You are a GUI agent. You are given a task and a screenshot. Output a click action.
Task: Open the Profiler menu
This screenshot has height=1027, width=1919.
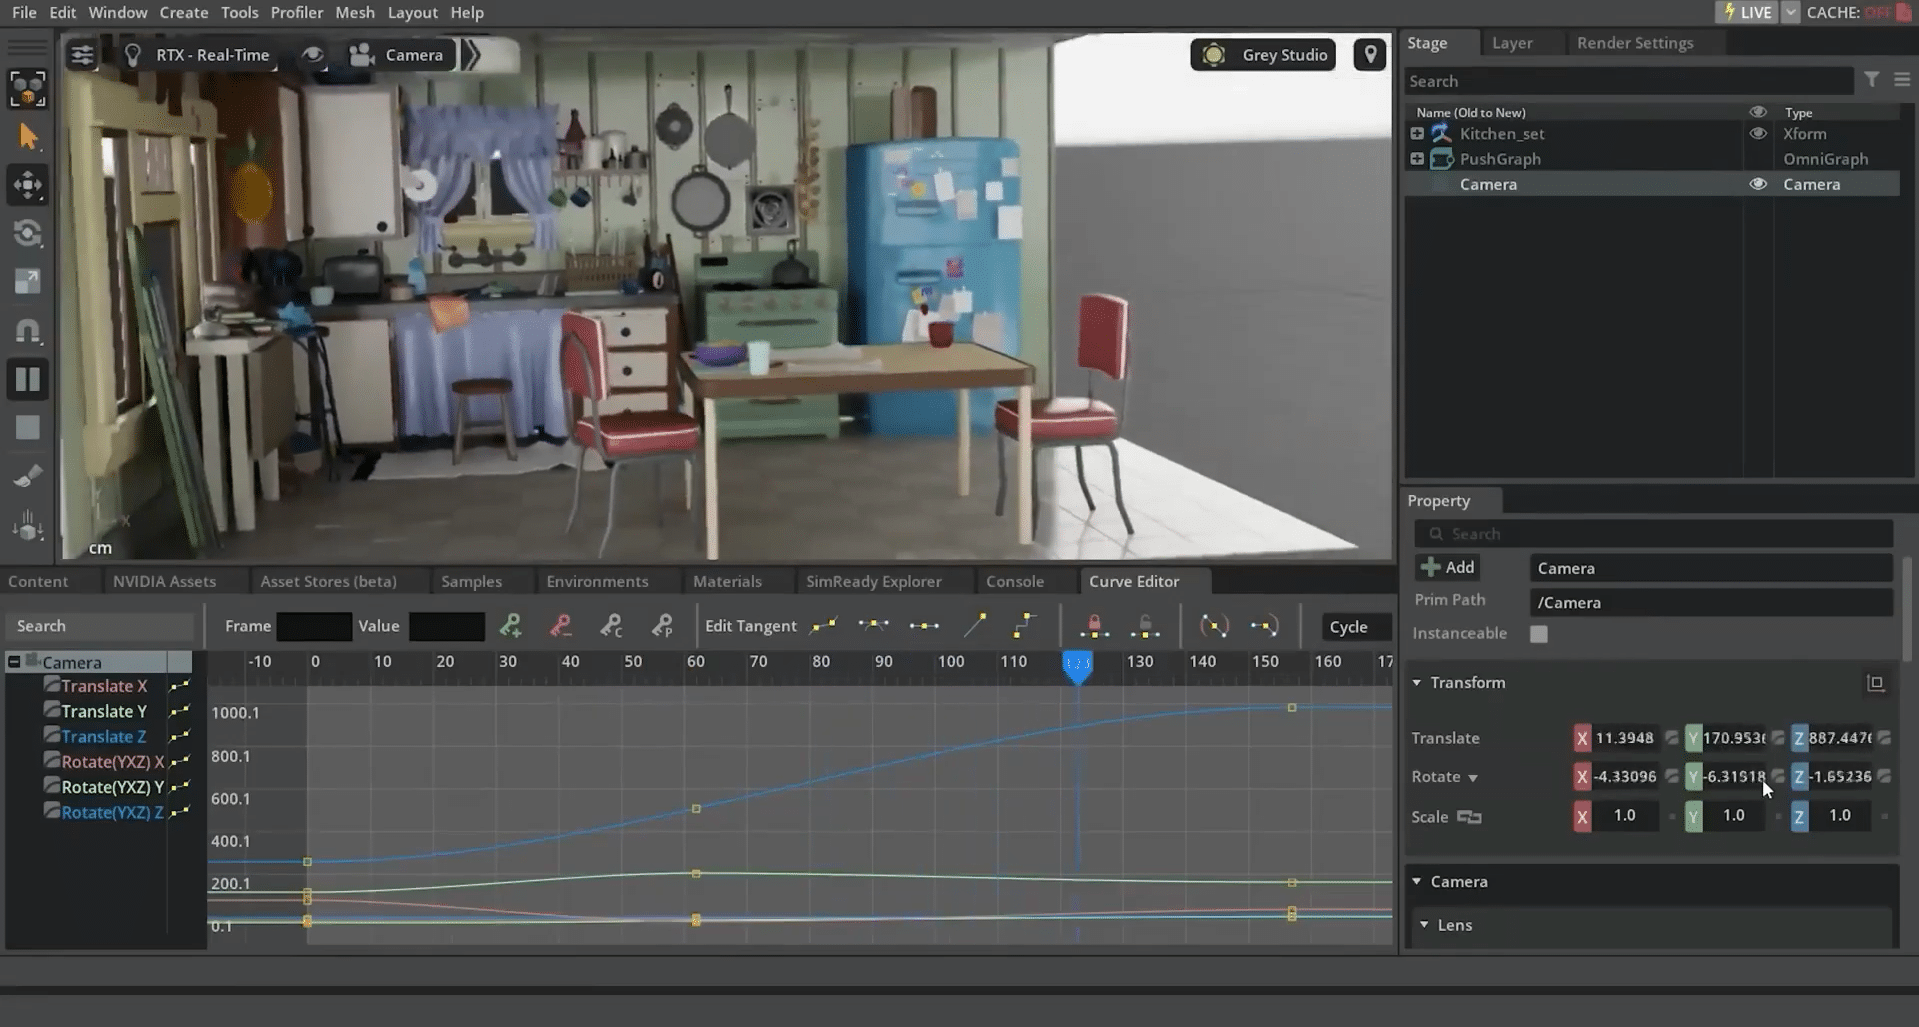click(x=296, y=12)
